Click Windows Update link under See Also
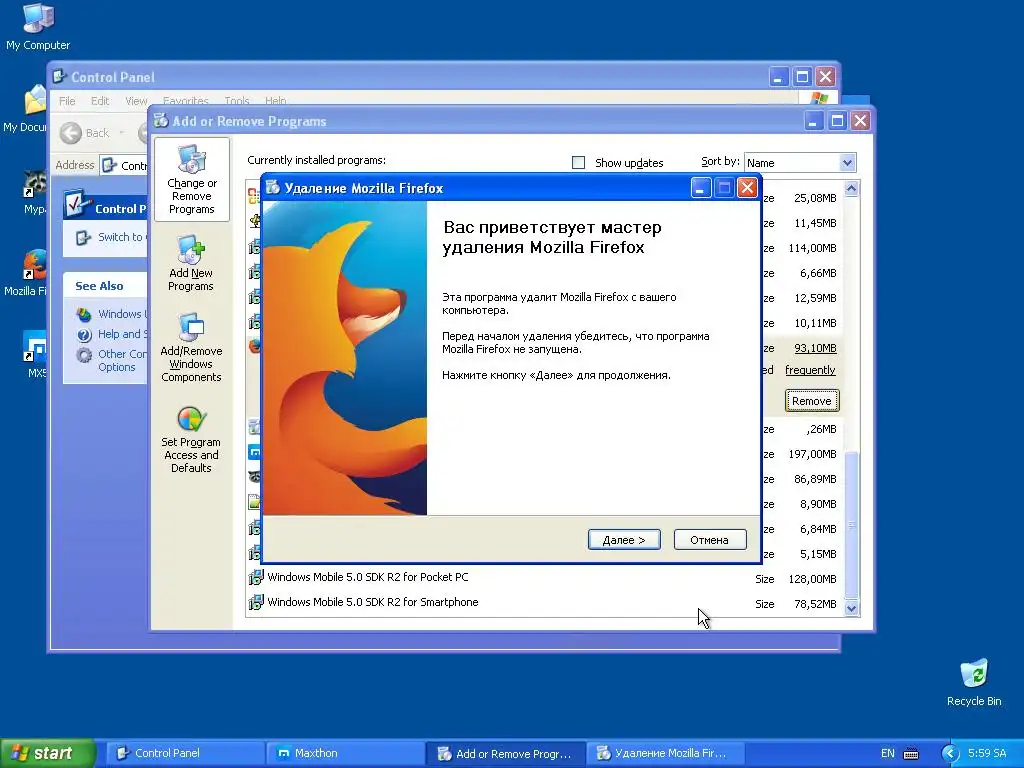 (122, 314)
